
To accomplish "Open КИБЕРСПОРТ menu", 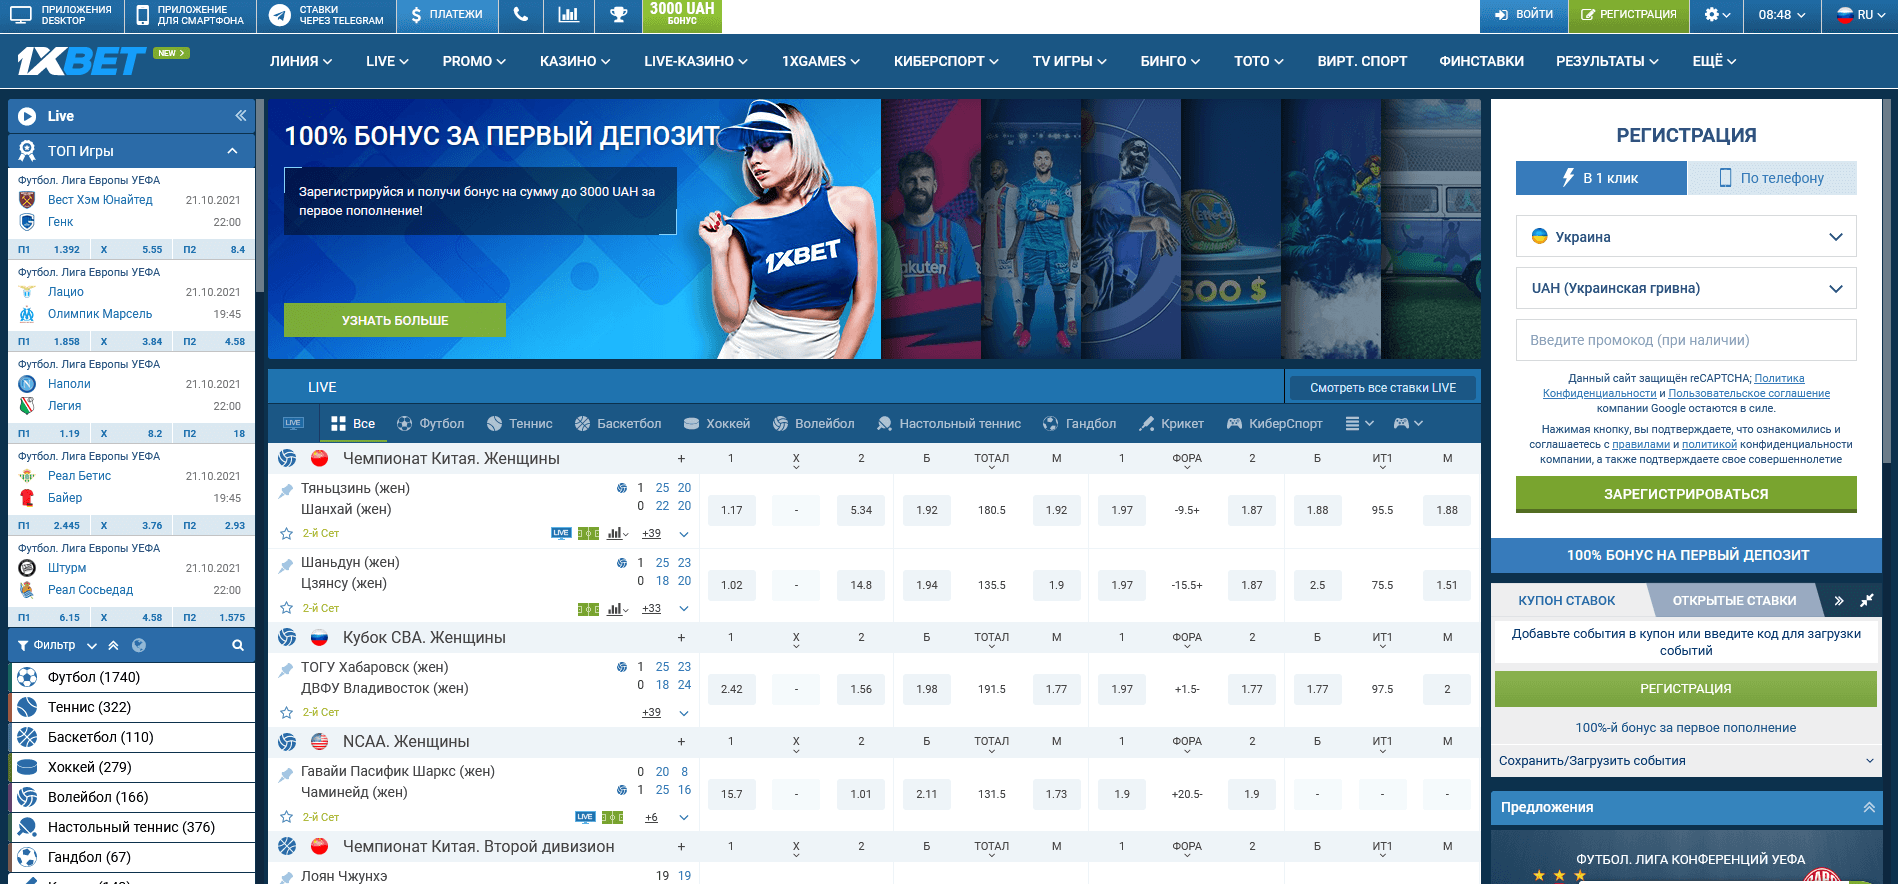I will (946, 61).
